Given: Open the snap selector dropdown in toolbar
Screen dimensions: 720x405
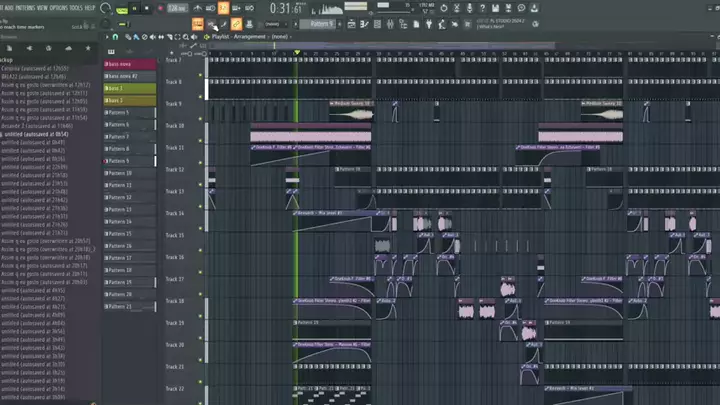Looking at the screenshot, I should pyautogui.click(x=270, y=22).
